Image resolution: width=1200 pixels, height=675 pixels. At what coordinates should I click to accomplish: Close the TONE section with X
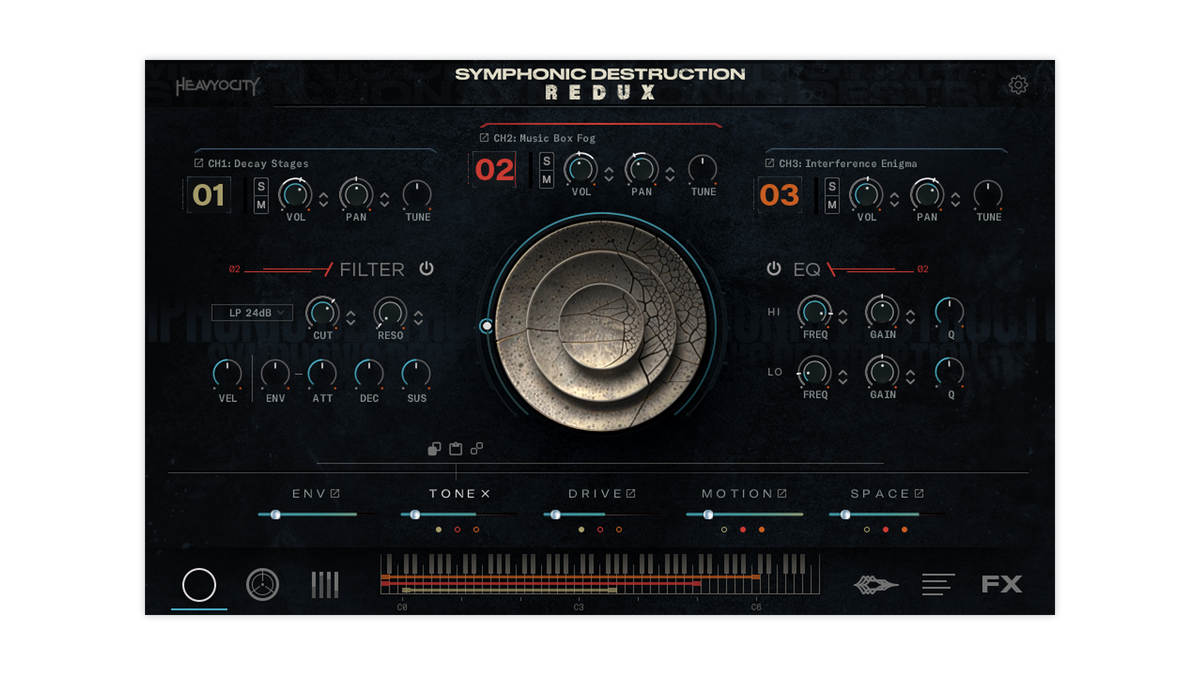coord(485,494)
